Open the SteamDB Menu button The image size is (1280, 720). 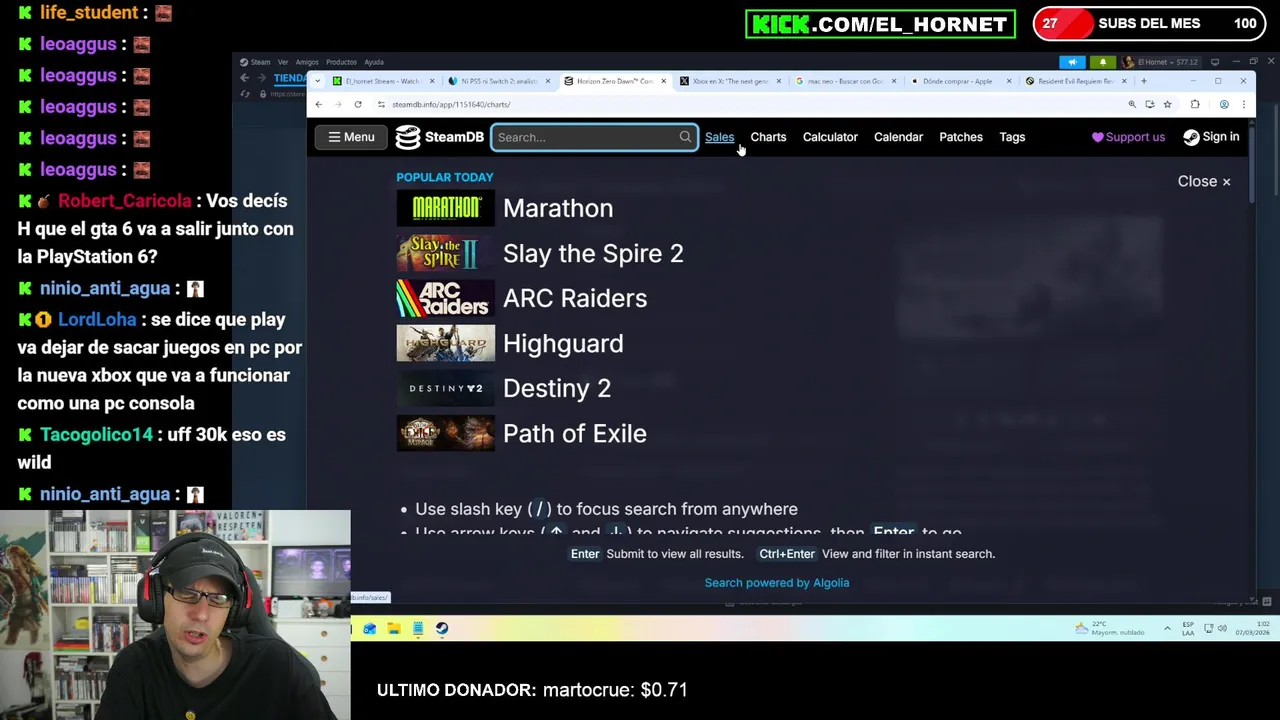tap(351, 137)
